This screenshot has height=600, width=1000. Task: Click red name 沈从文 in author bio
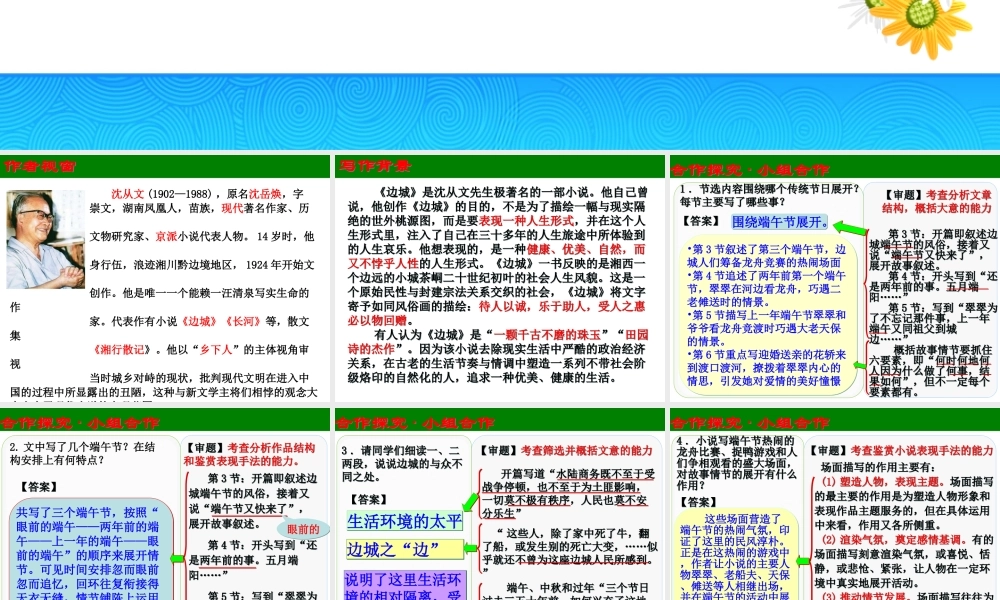coord(128,194)
